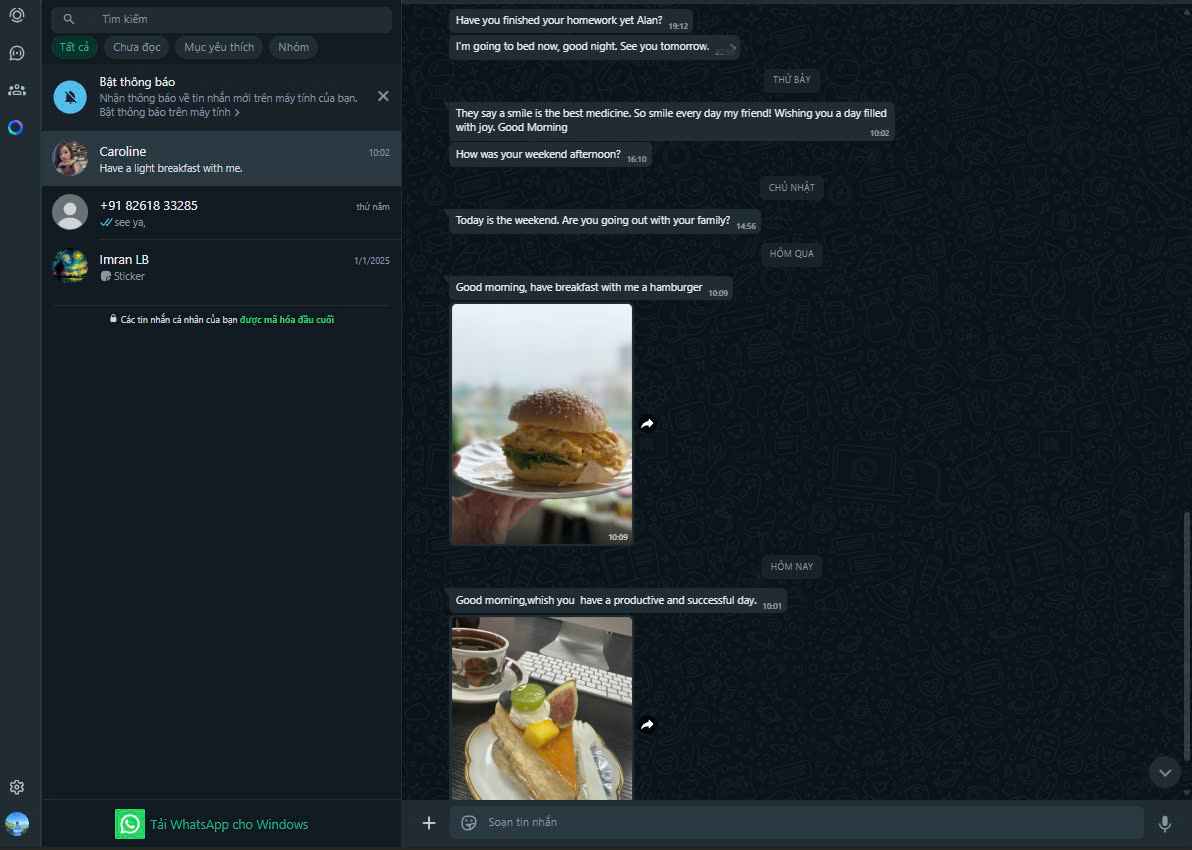Open Meta AI circle icon
The width and height of the screenshot is (1192, 850).
click(x=16, y=127)
